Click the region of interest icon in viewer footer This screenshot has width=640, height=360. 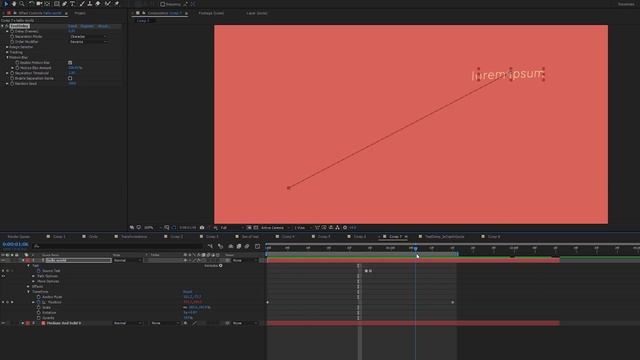[x=249, y=228]
